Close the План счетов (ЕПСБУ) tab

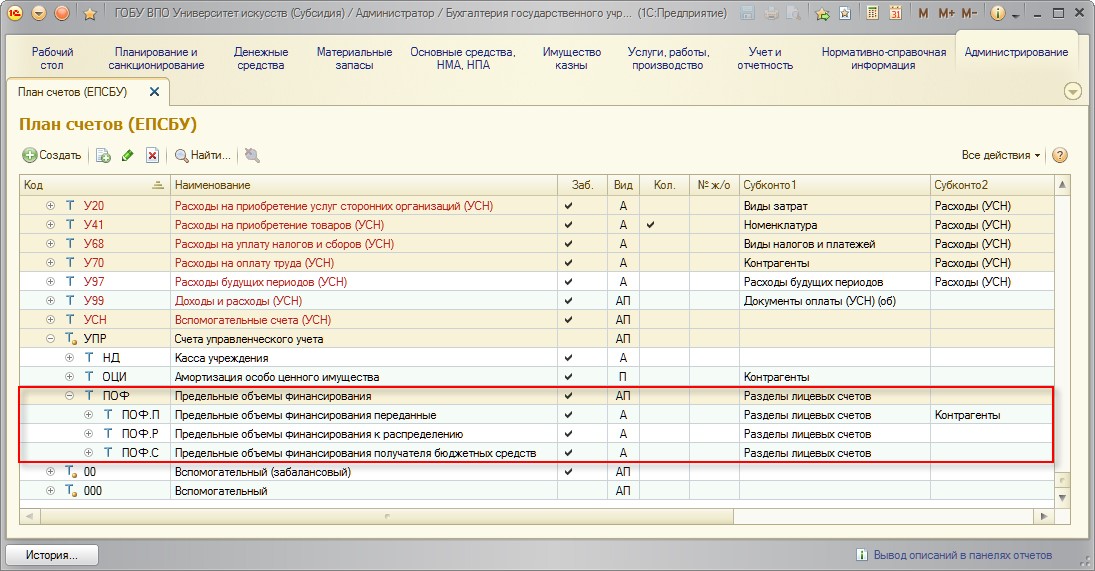click(x=154, y=91)
